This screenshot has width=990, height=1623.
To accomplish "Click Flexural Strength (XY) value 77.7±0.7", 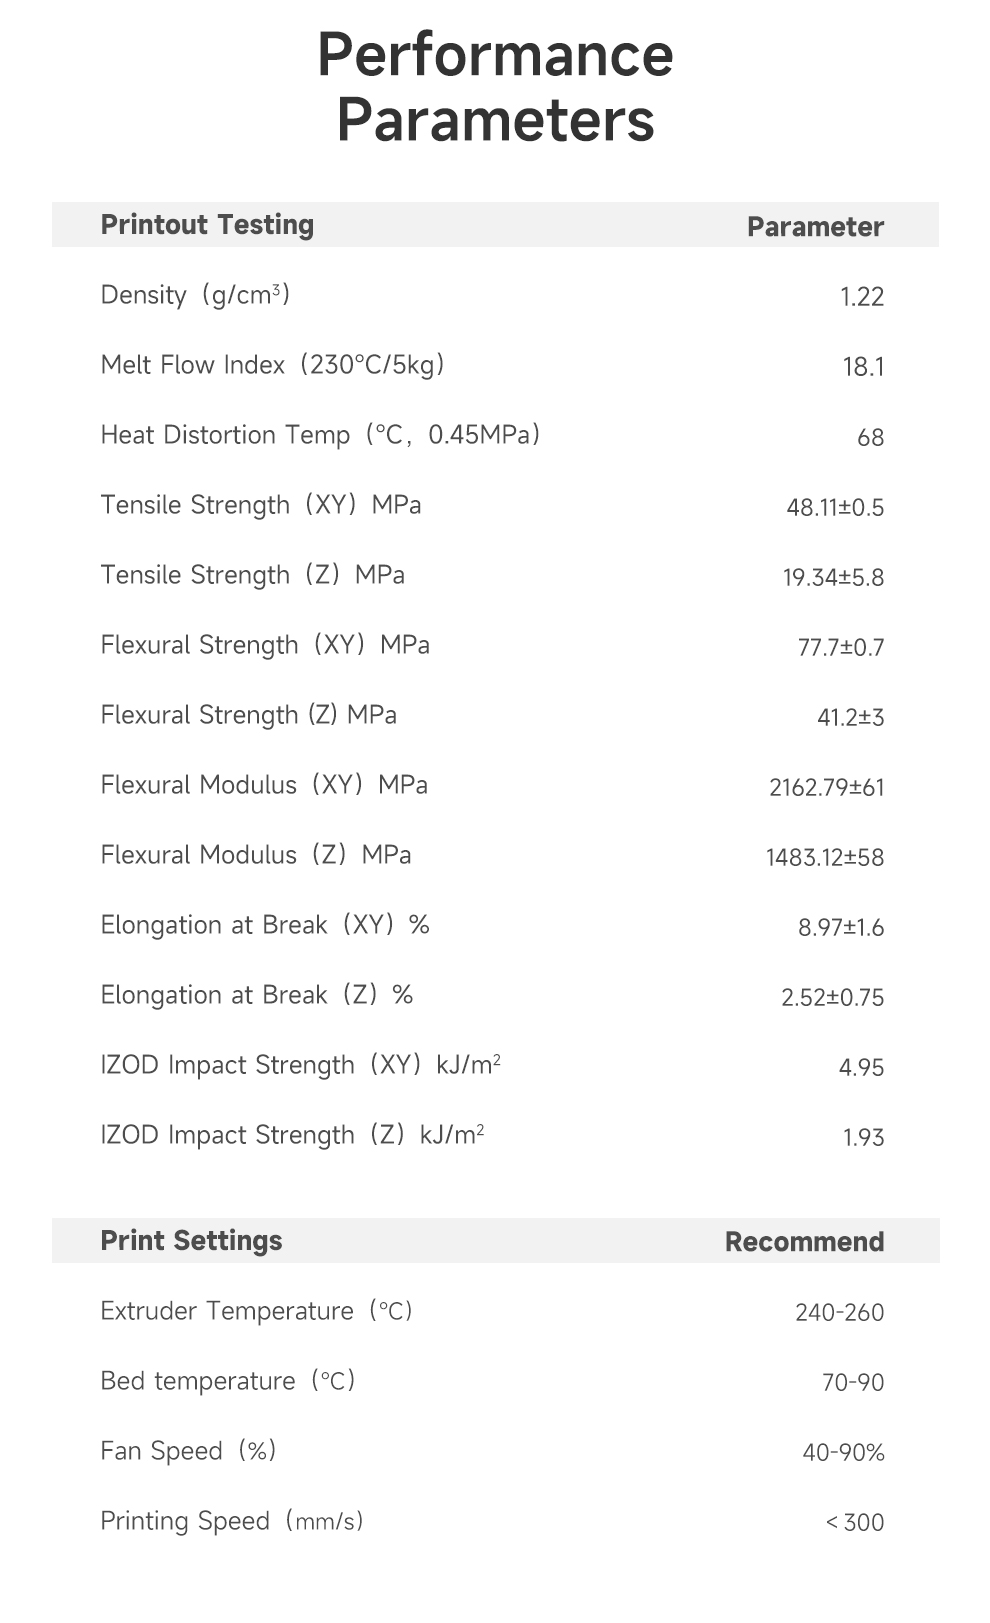I will pyautogui.click(x=840, y=647).
